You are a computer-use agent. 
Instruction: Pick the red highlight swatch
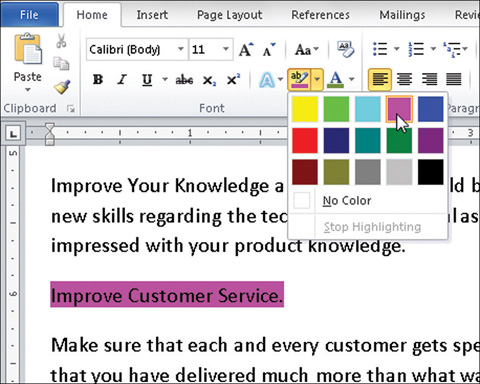305,141
